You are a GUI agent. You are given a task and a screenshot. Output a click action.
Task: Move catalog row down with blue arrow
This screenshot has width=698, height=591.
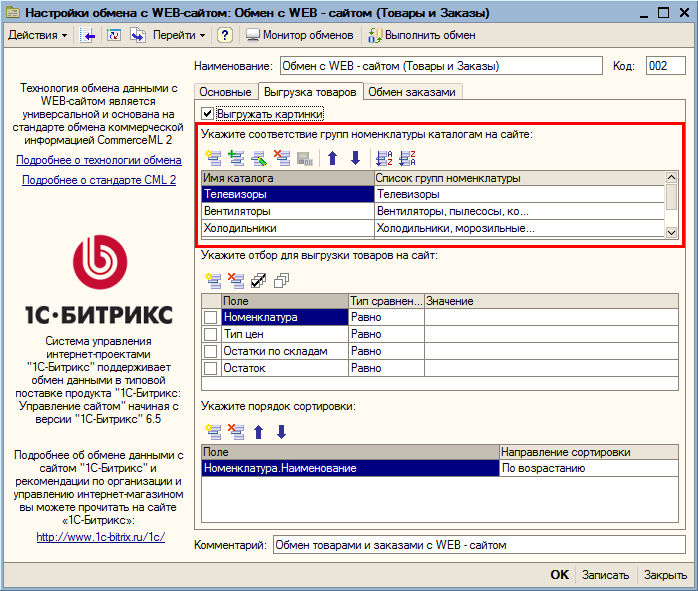[x=355, y=158]
